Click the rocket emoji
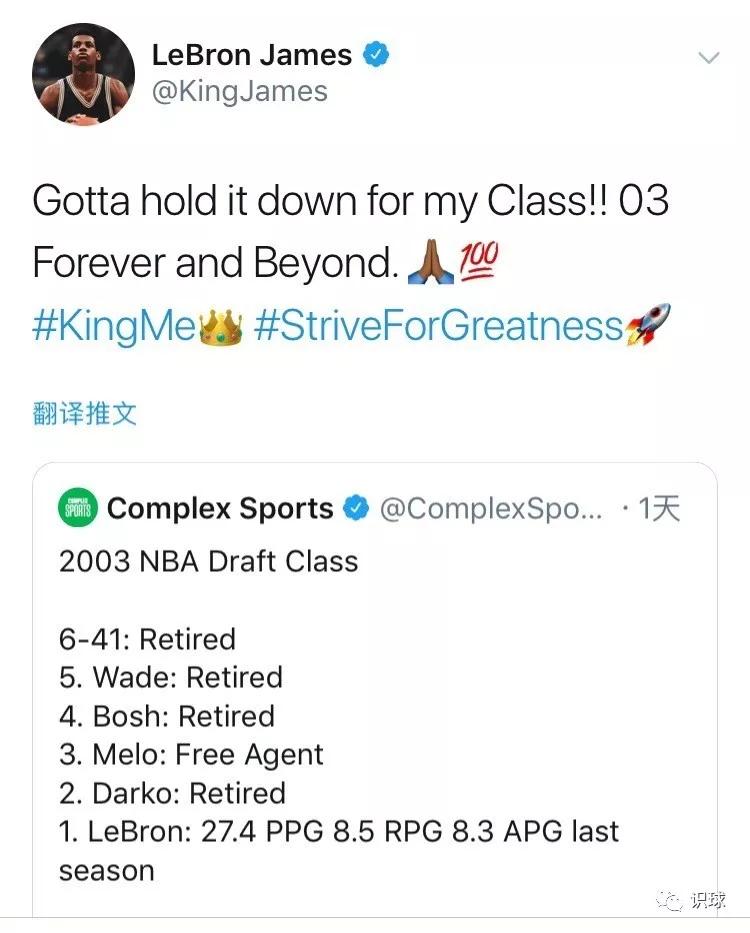Screen dimensions: 750x933 [648, 324]
